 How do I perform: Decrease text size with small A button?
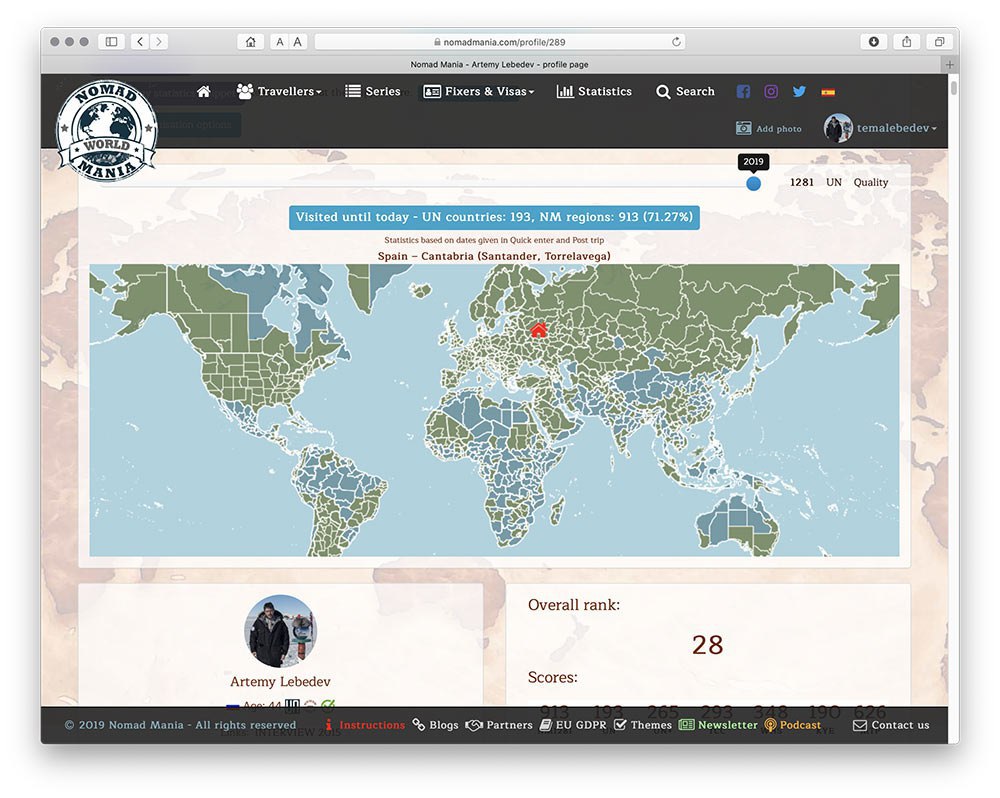tap(279, 42)
